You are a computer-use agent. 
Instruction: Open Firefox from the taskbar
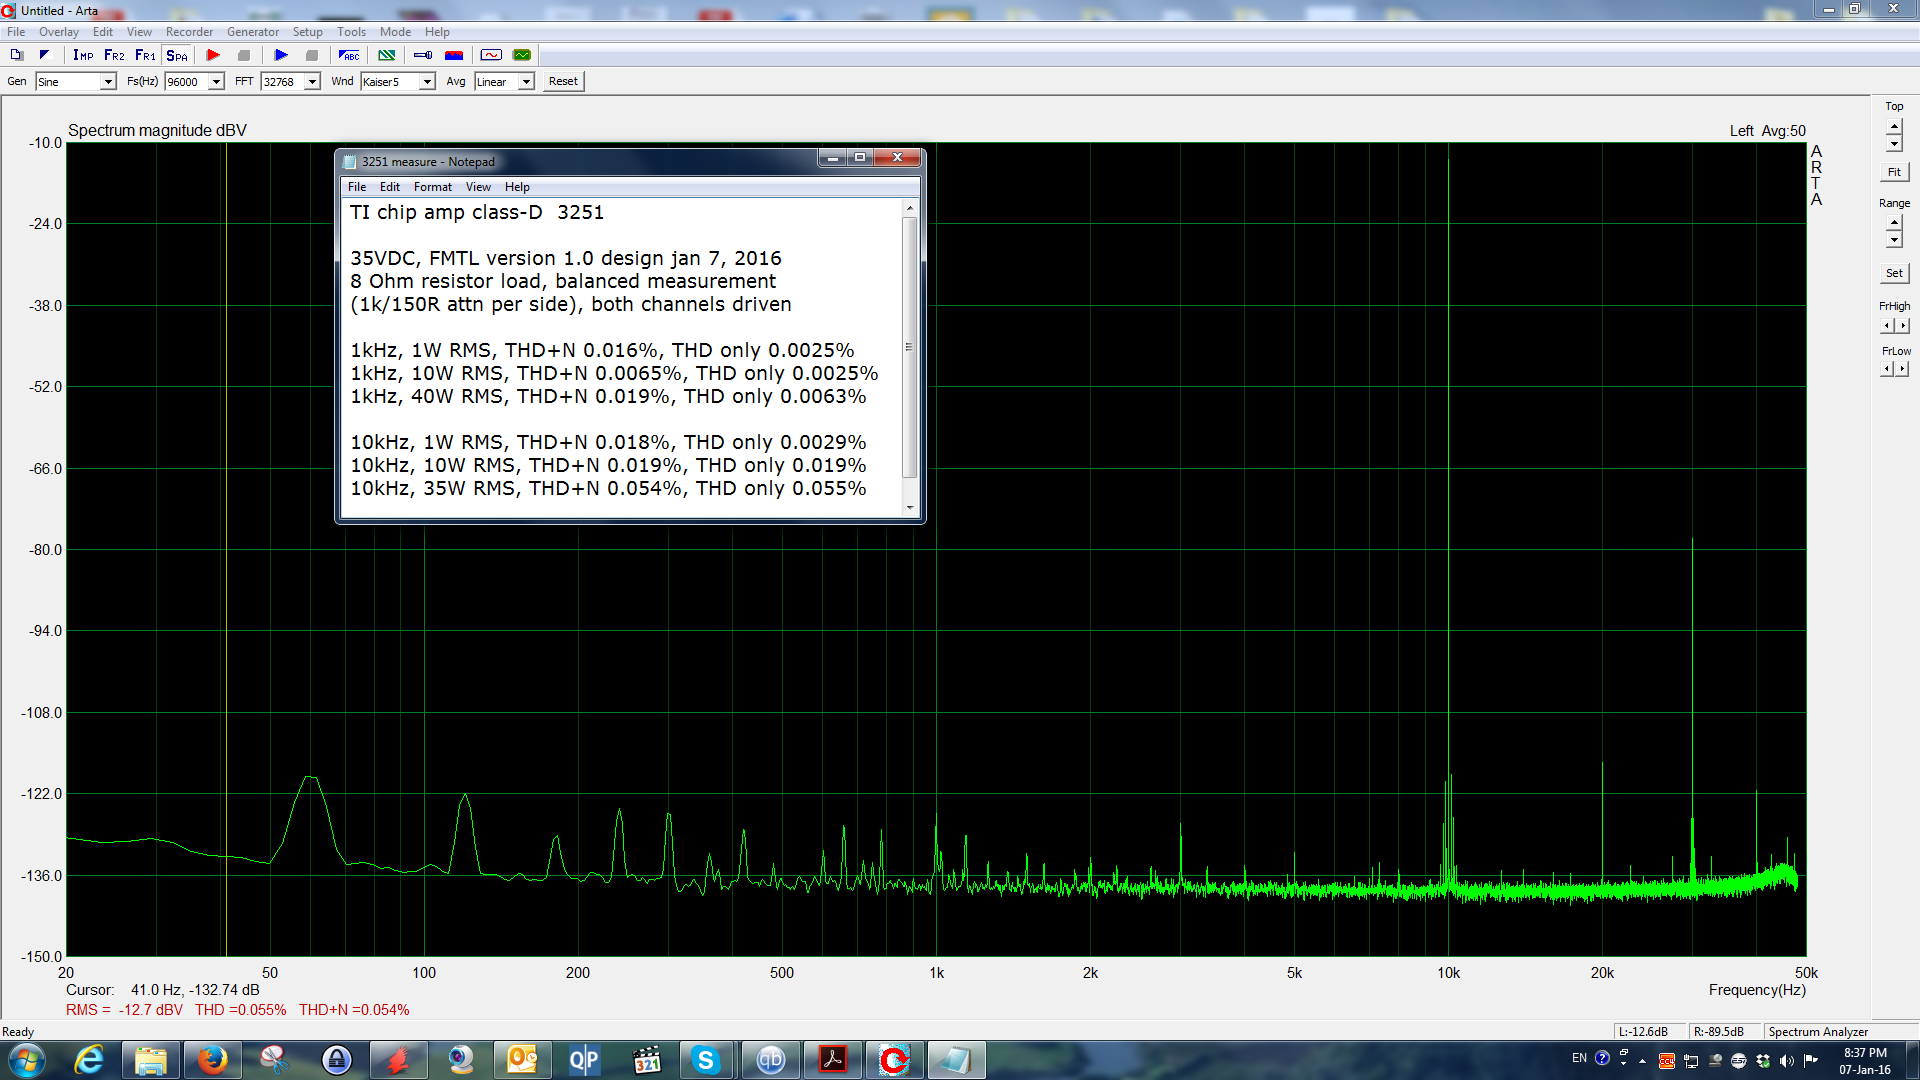tap(212, 1060)
